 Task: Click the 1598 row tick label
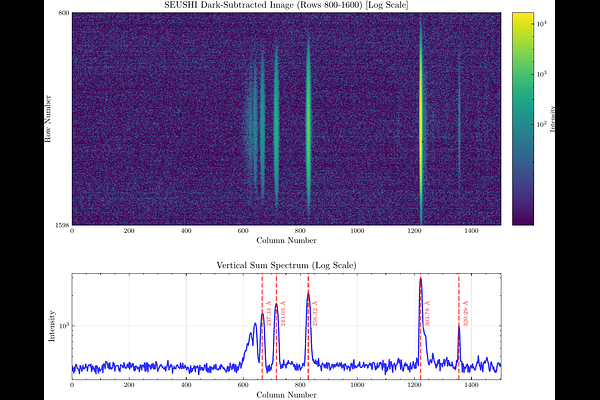coord(61,224)
